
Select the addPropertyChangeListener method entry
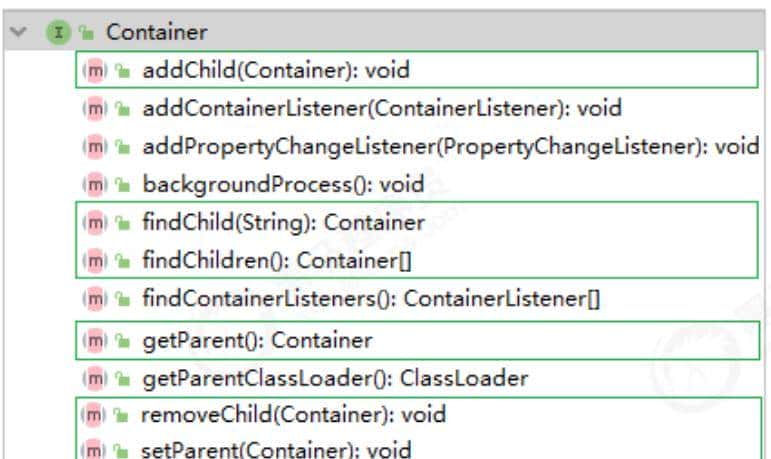click(450, 147)
